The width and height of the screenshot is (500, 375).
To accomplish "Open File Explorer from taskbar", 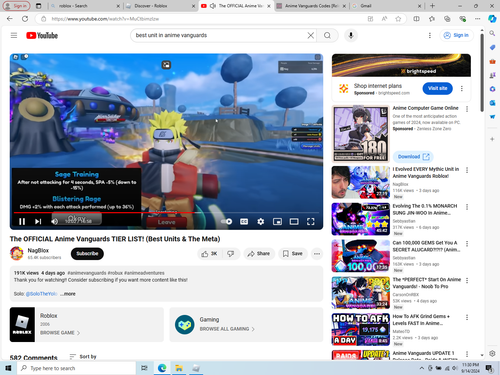I will click(179, 368).
